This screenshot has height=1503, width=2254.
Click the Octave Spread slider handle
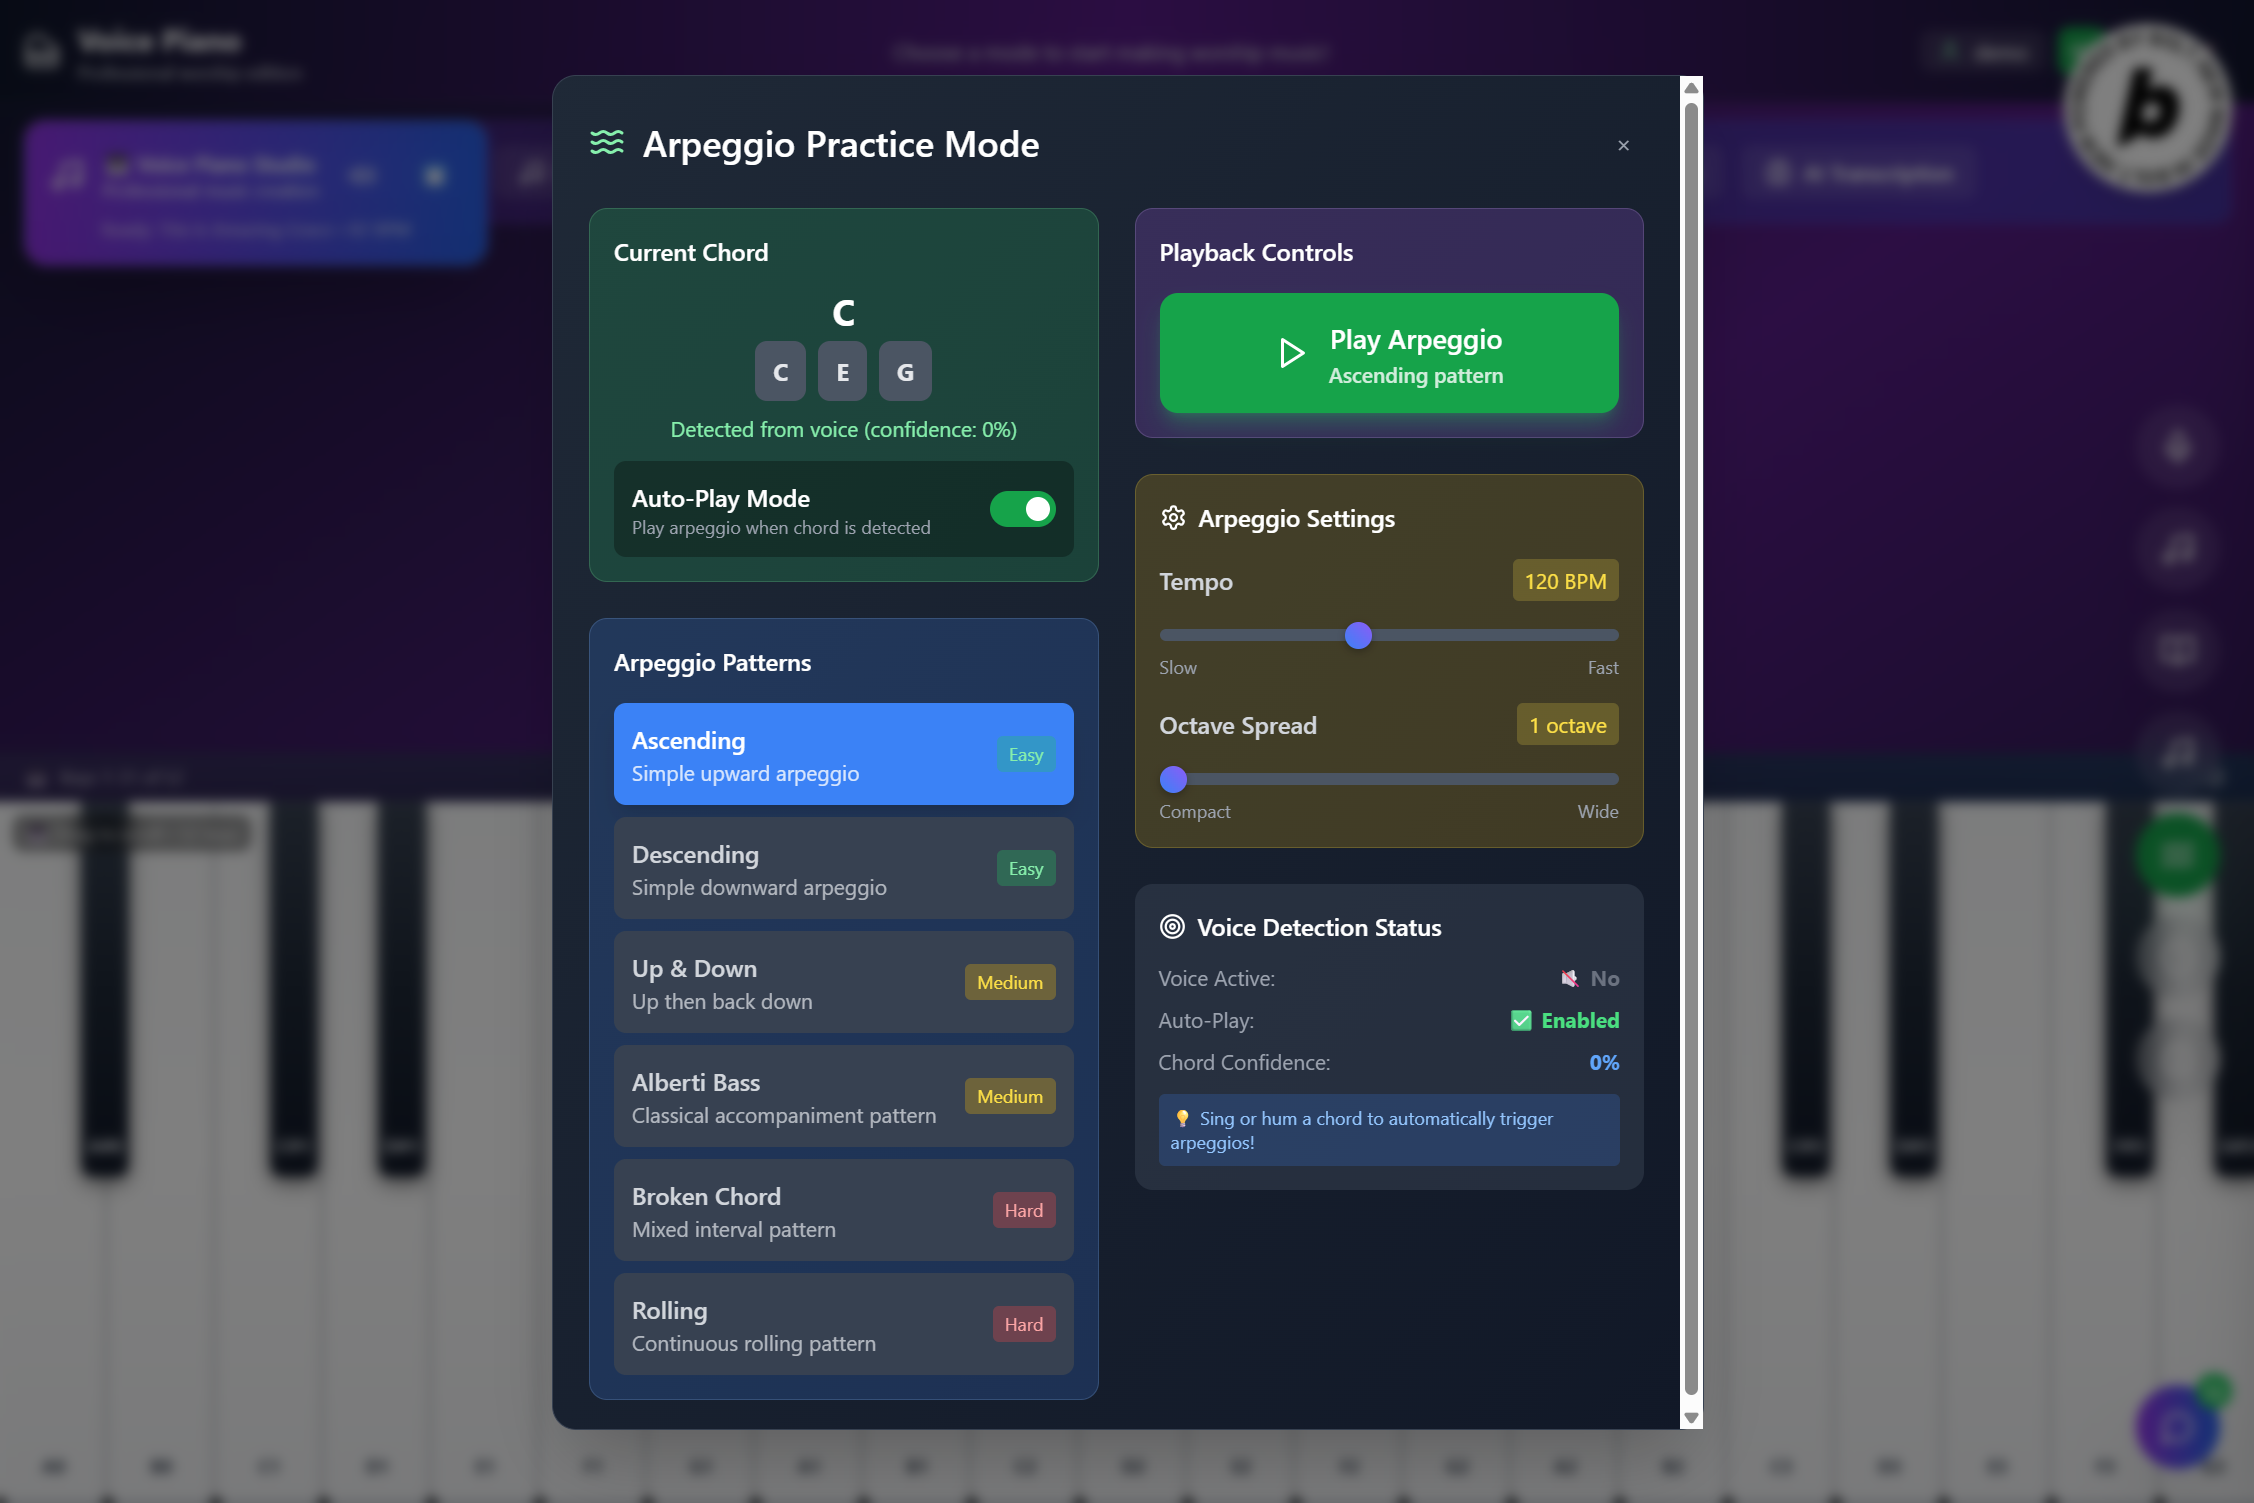click(x=1173, y=779)
